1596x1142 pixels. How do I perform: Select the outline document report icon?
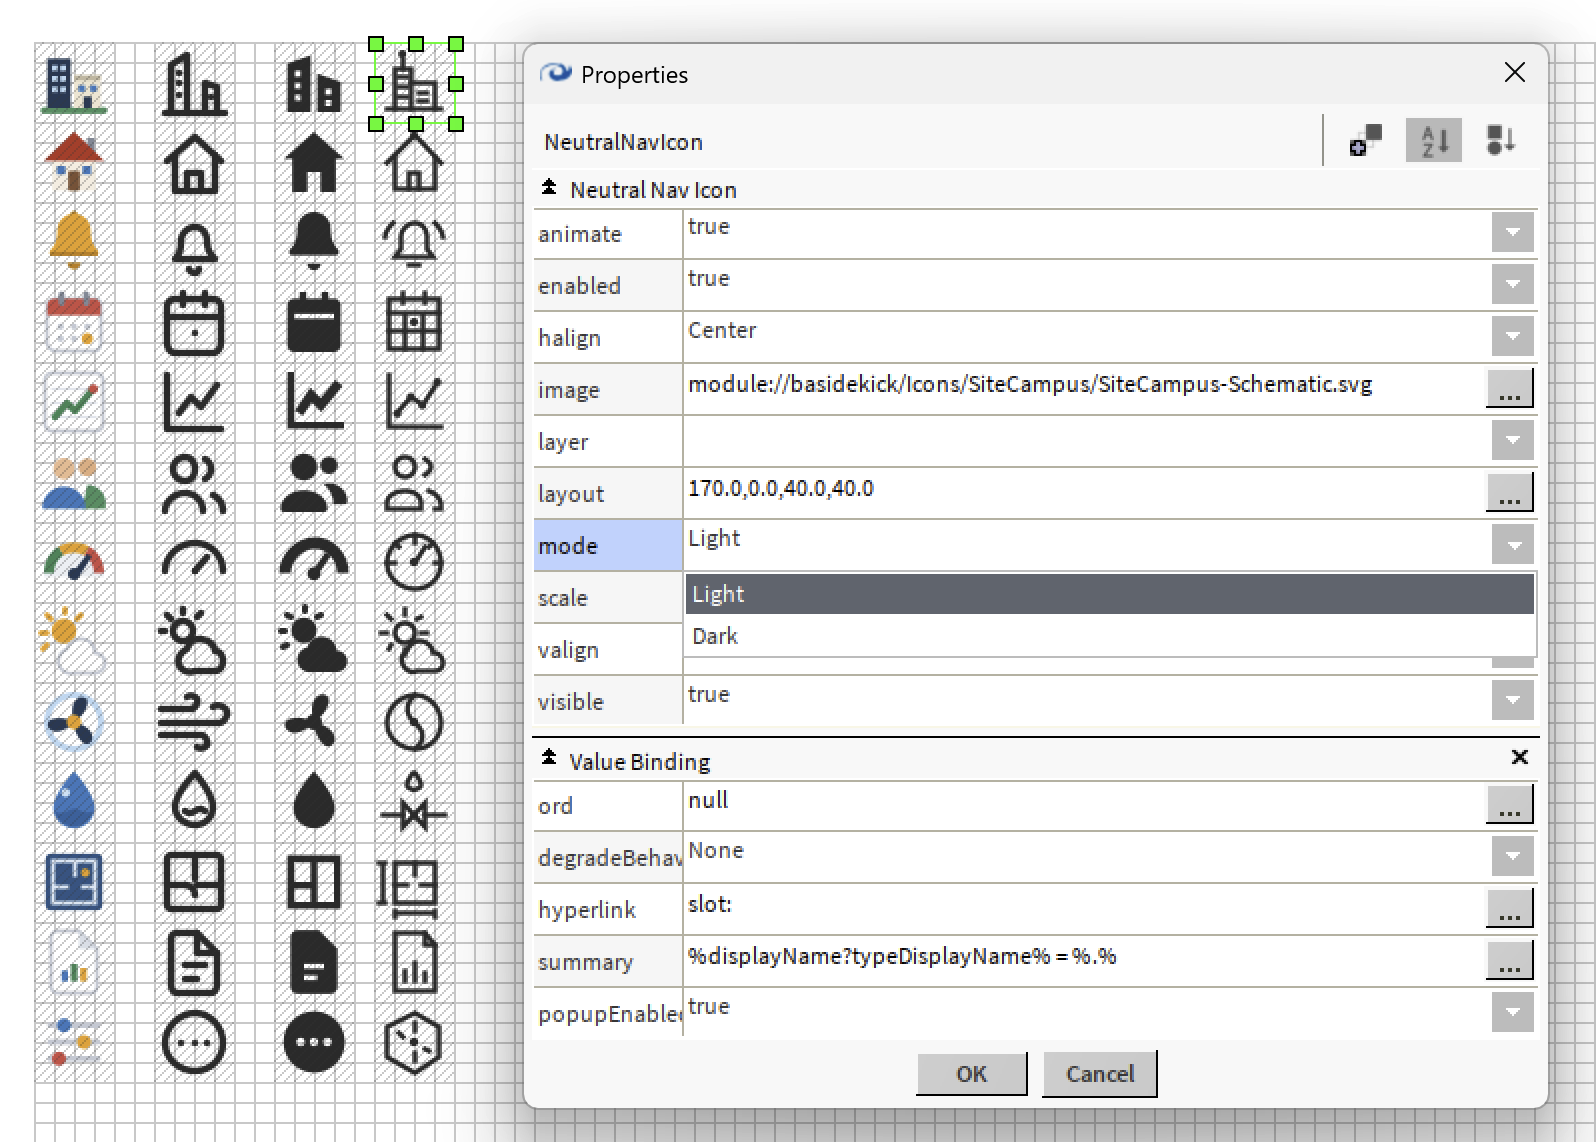click(194, 962)
